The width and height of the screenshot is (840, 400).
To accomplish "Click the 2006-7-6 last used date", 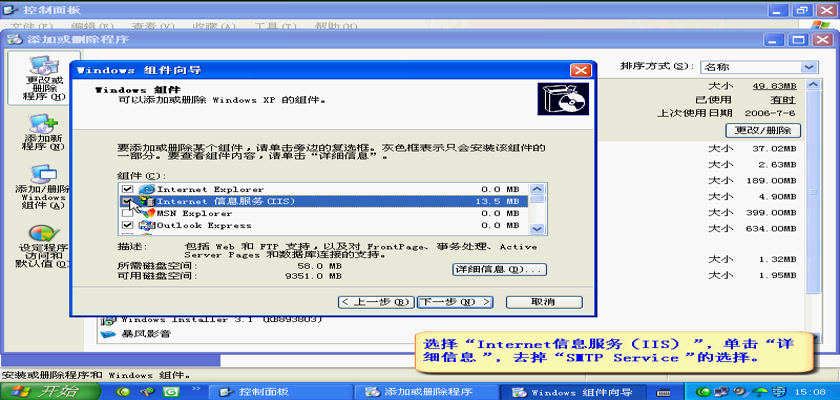I will [771, 114].
